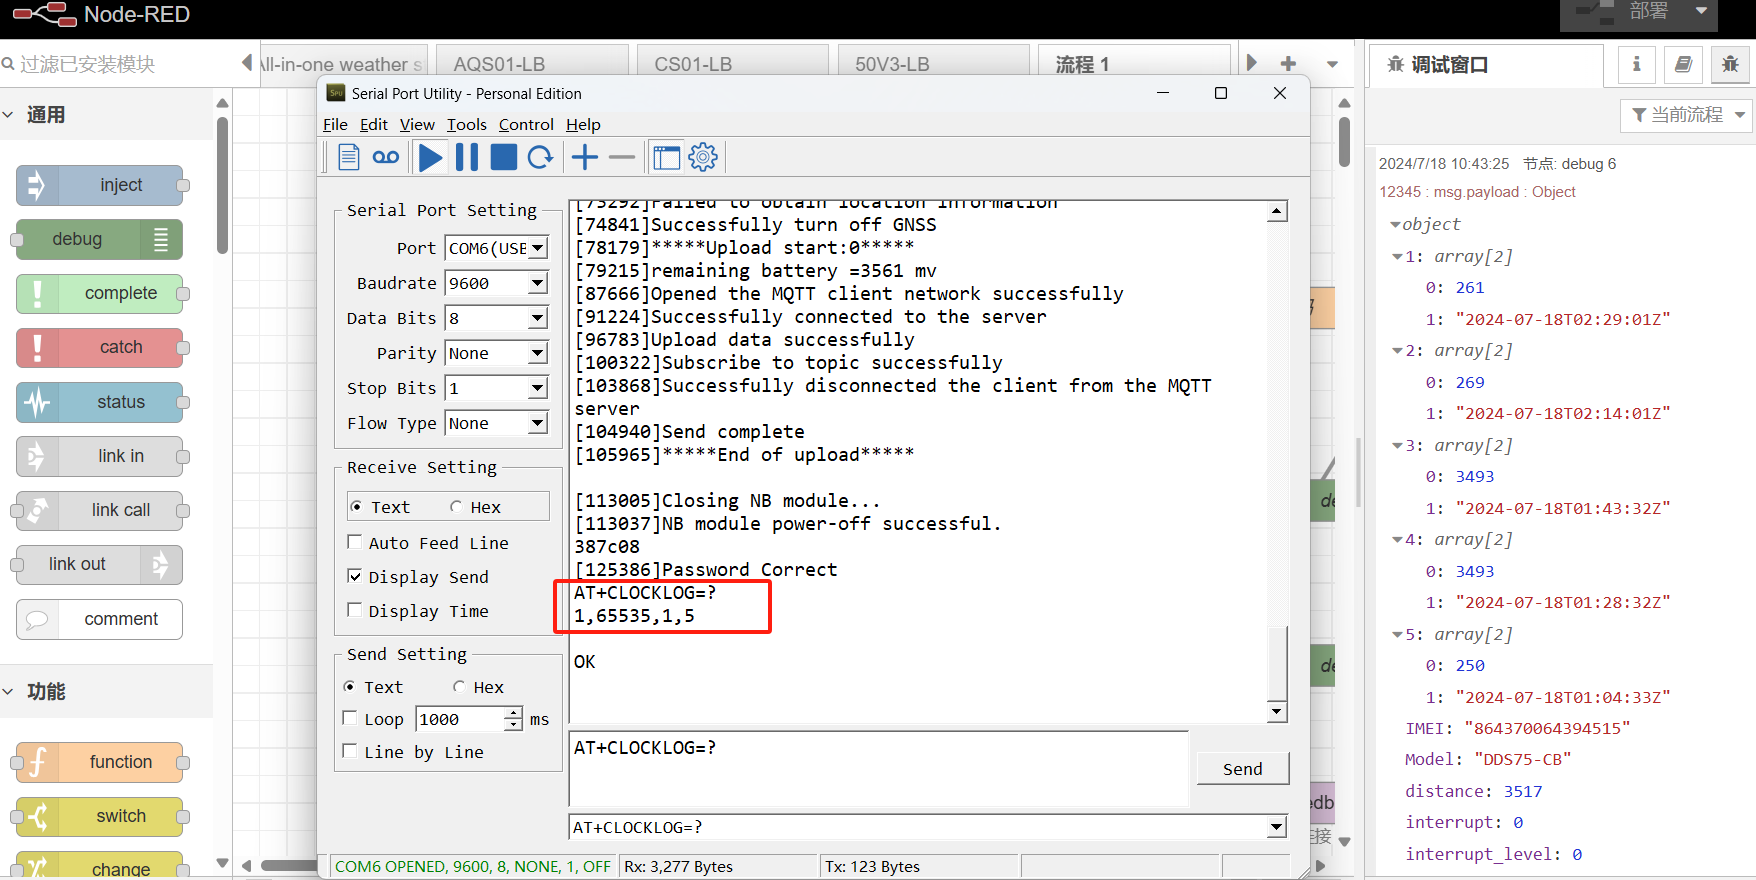
Task: Enable the Display Time checkbox
Action: coord(354,610)
